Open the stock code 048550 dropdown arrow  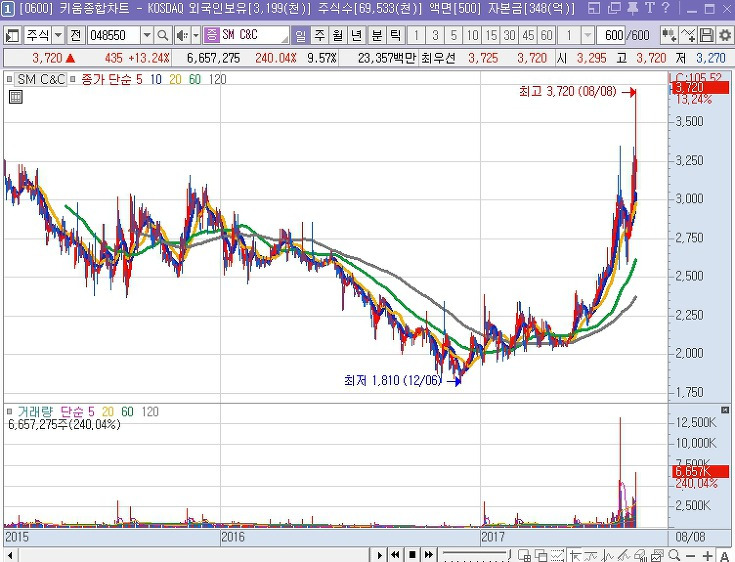[147, 35]
